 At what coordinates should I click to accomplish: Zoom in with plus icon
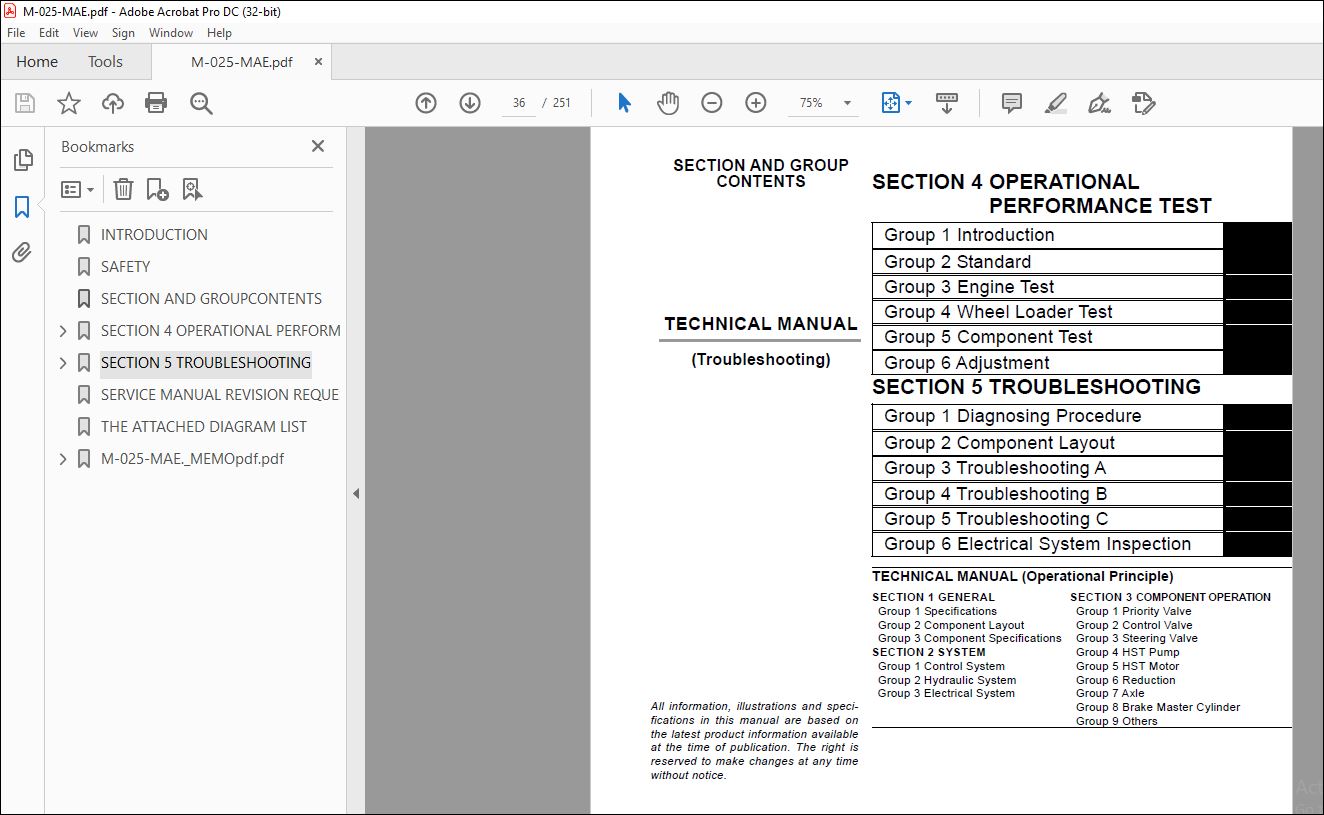[x=756, y=103]
